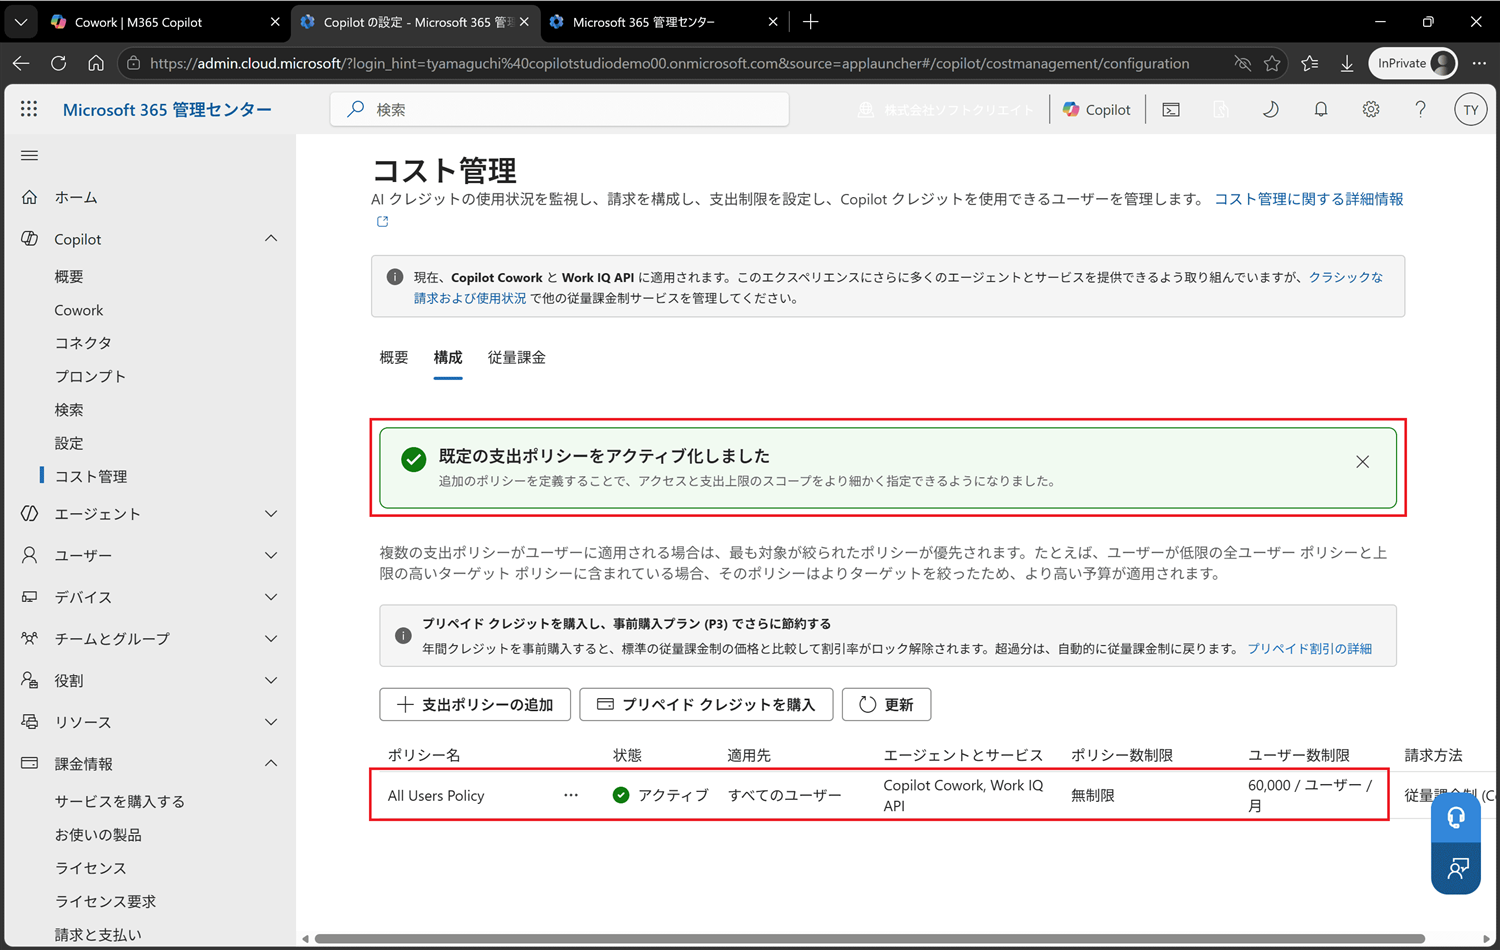Click the browser home icon
Screen dimensions: 1500x950
pyautogui.click(x=96, y=63)
